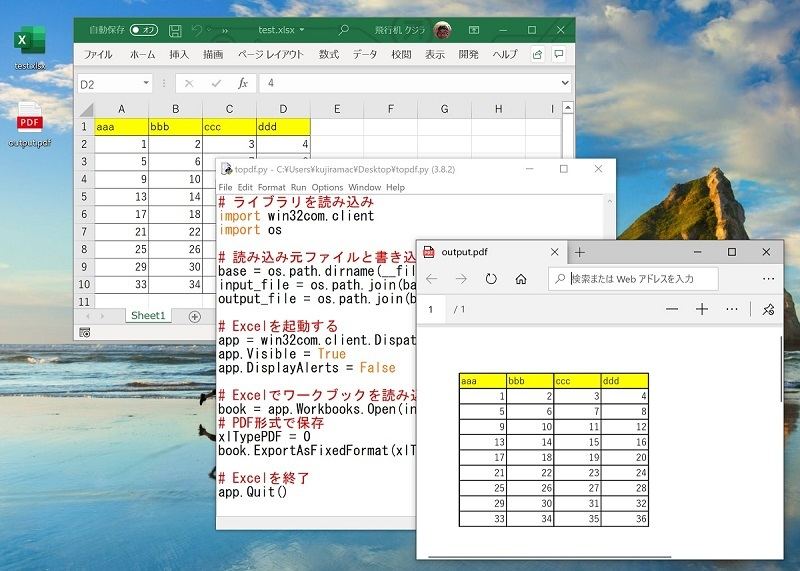This screenshot has height=571, width=800.
Task: Open the 描画 ribbon tab
Action: 213,54
